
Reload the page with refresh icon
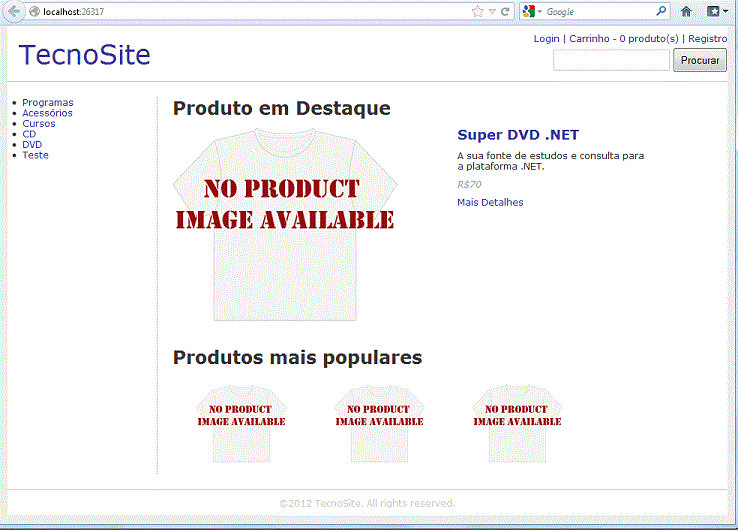click(x=505, y=12)
